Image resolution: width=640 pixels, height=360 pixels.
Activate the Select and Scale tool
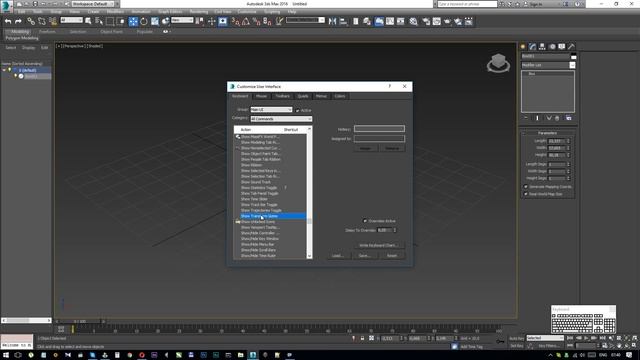155,21
